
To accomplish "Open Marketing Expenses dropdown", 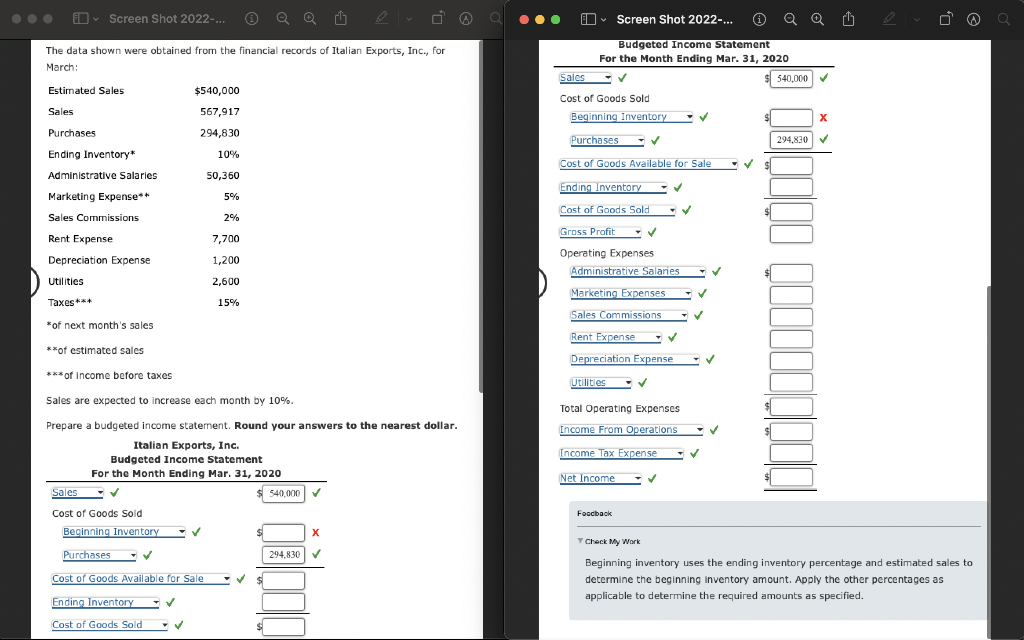I will 630,293.
